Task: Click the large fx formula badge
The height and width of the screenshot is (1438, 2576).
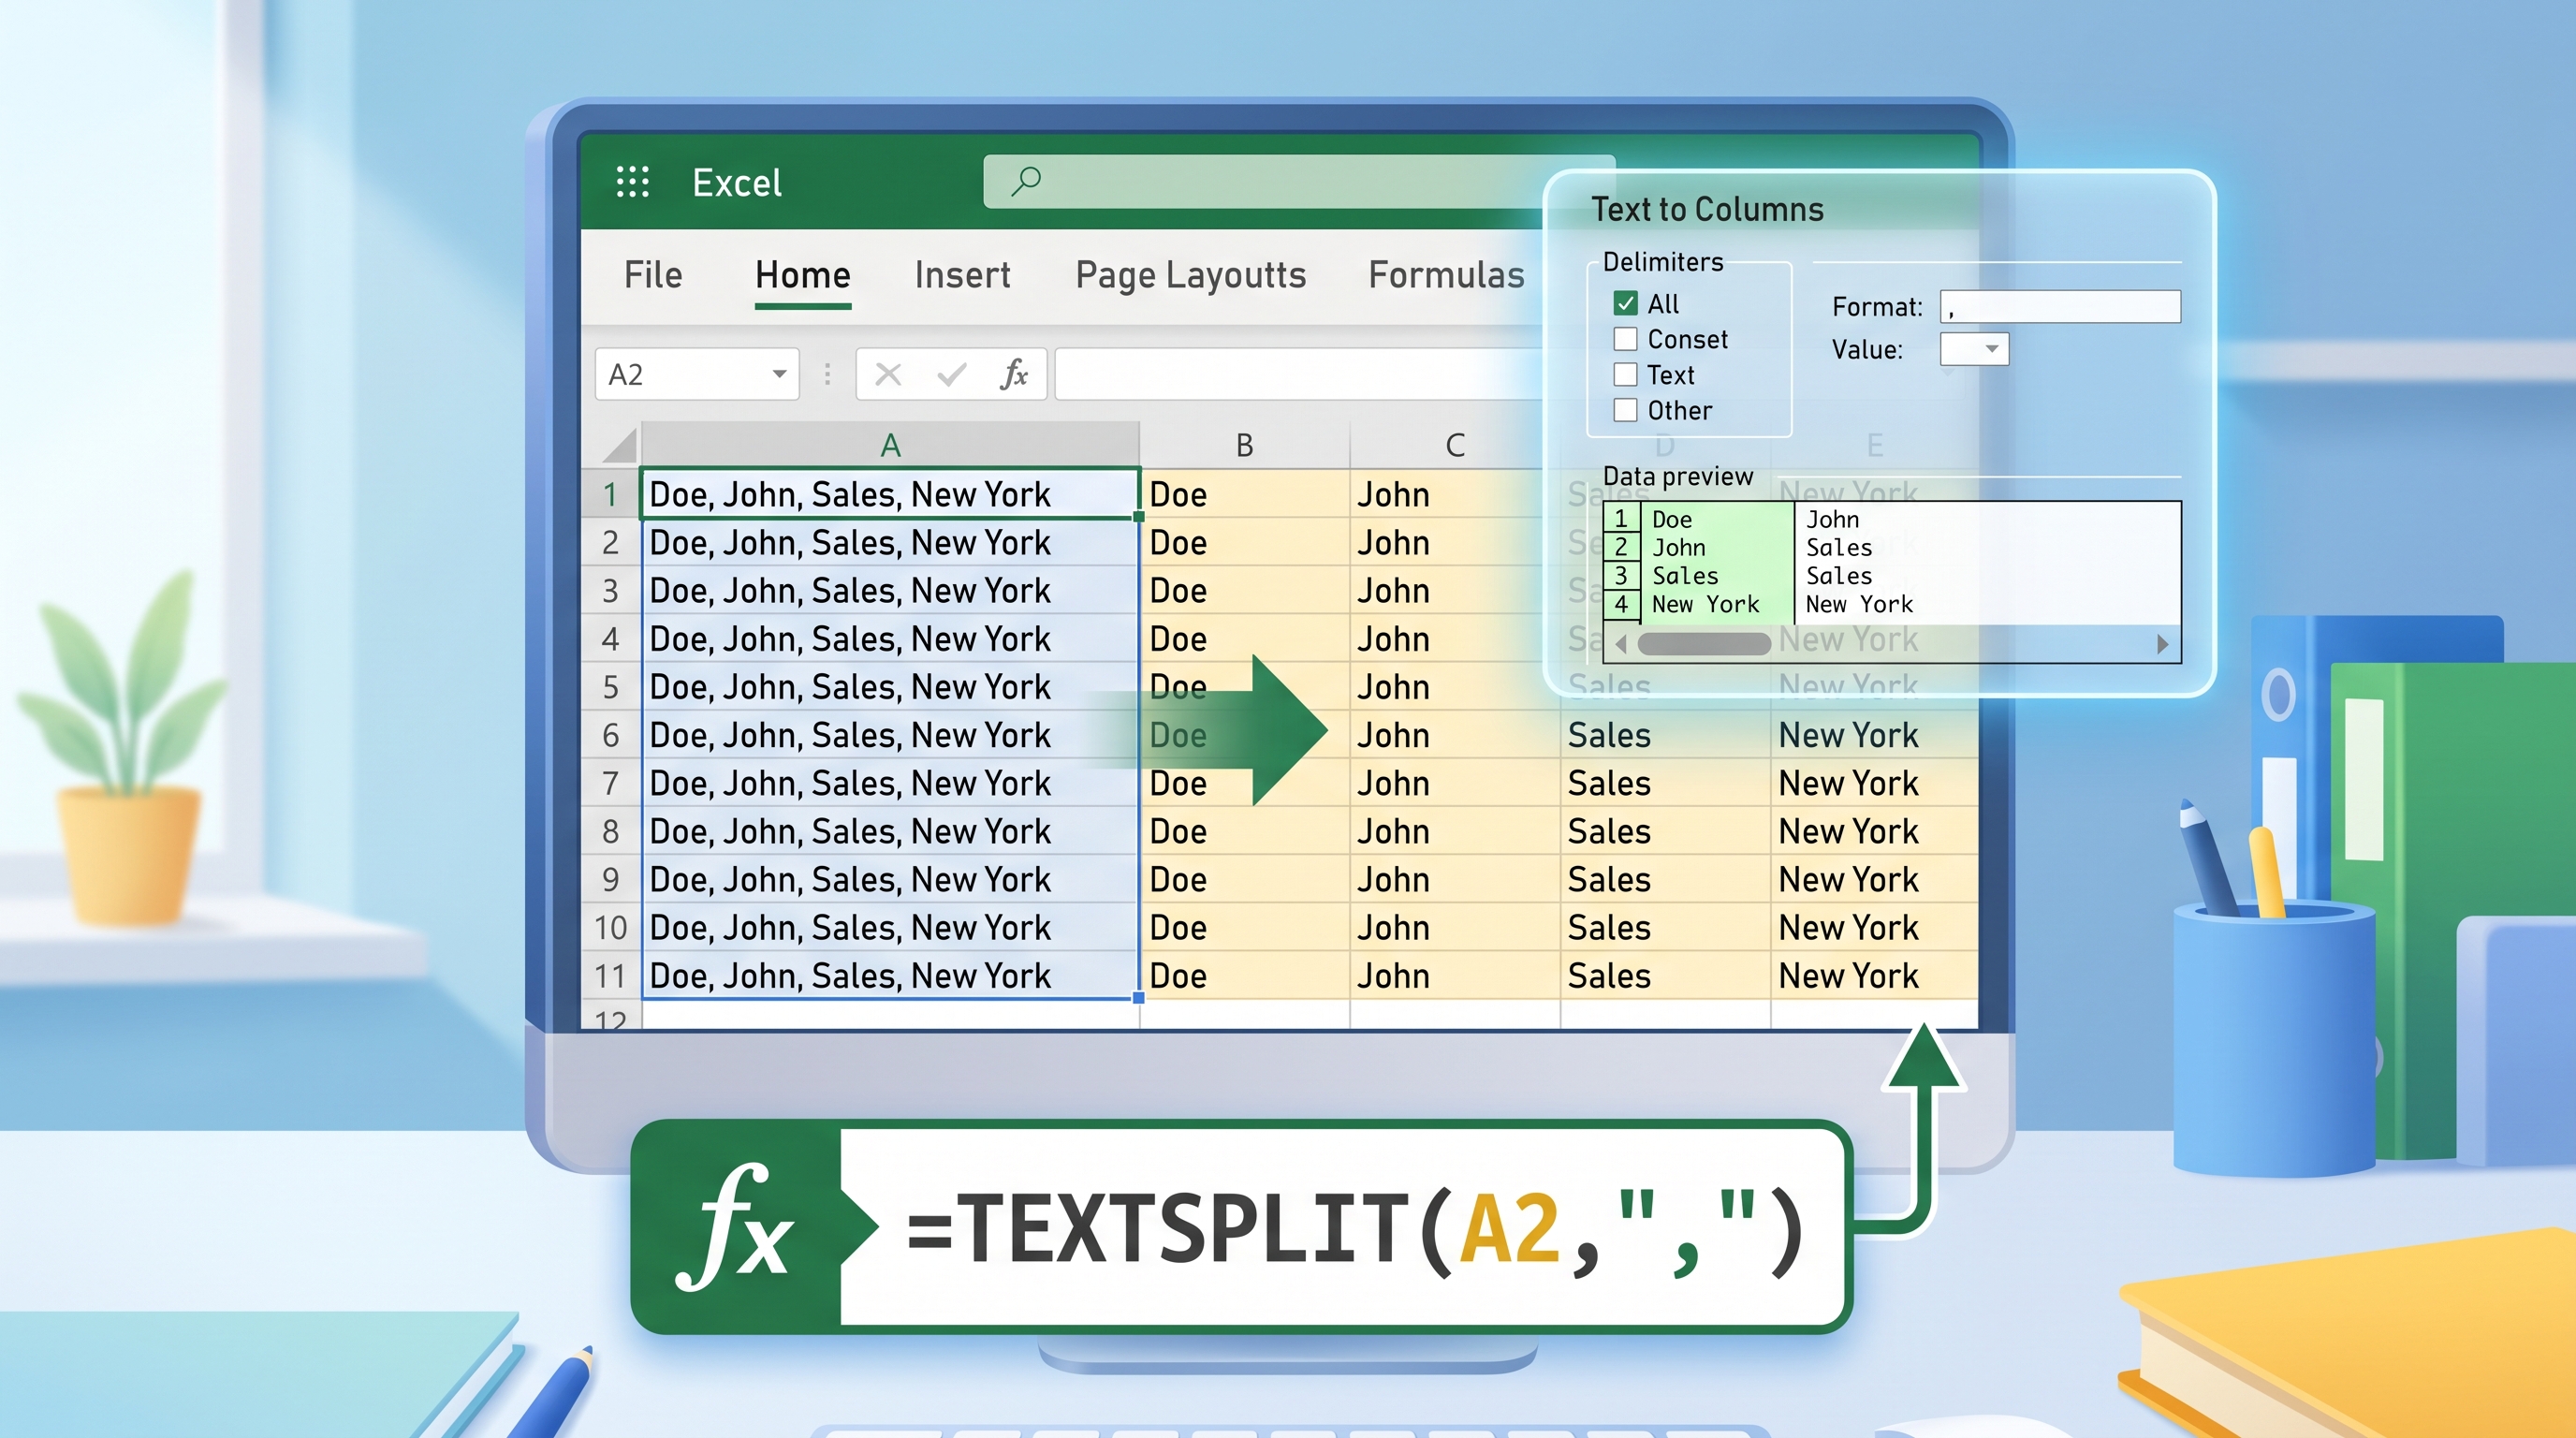Action: coord(737,1229)
